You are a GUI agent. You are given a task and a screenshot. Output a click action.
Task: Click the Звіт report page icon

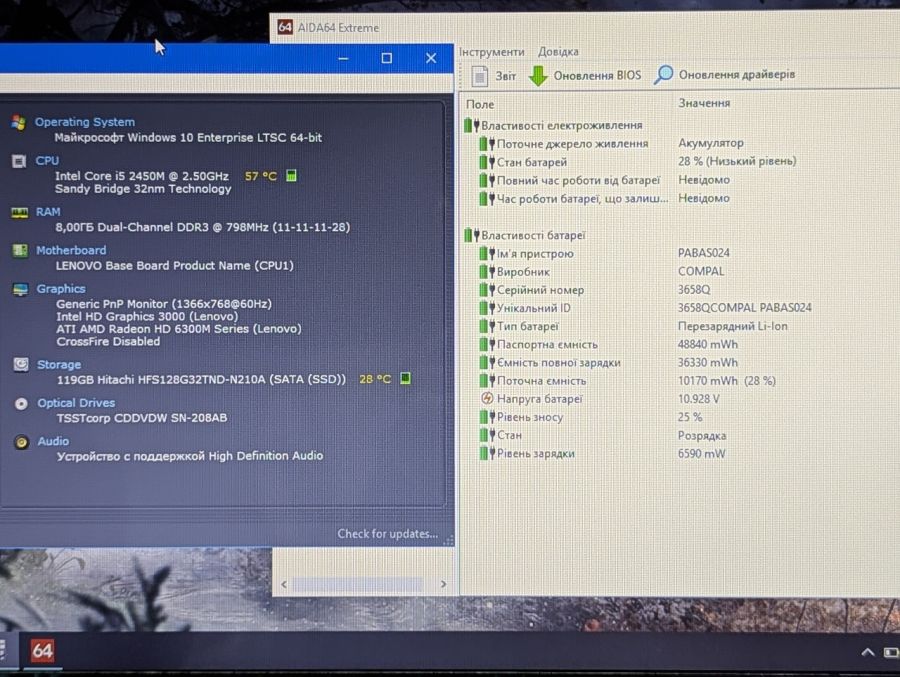479,76
